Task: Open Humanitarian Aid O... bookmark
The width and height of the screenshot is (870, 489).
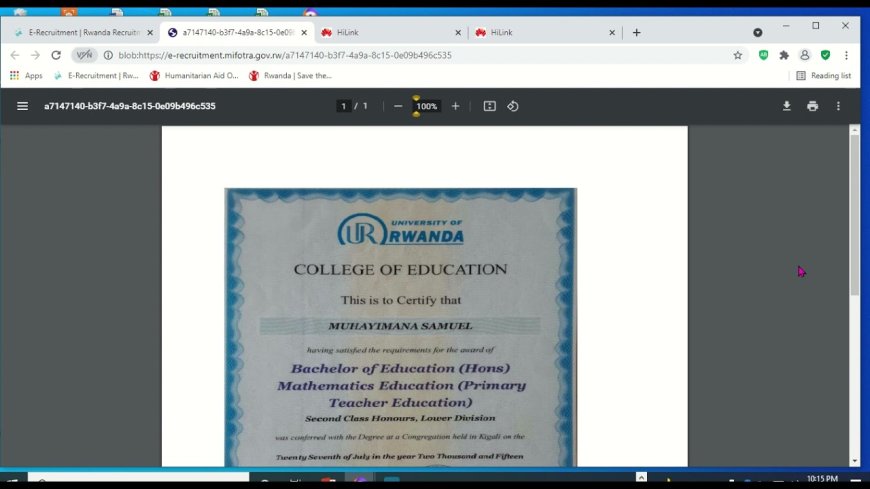Action: pos(194,75)
